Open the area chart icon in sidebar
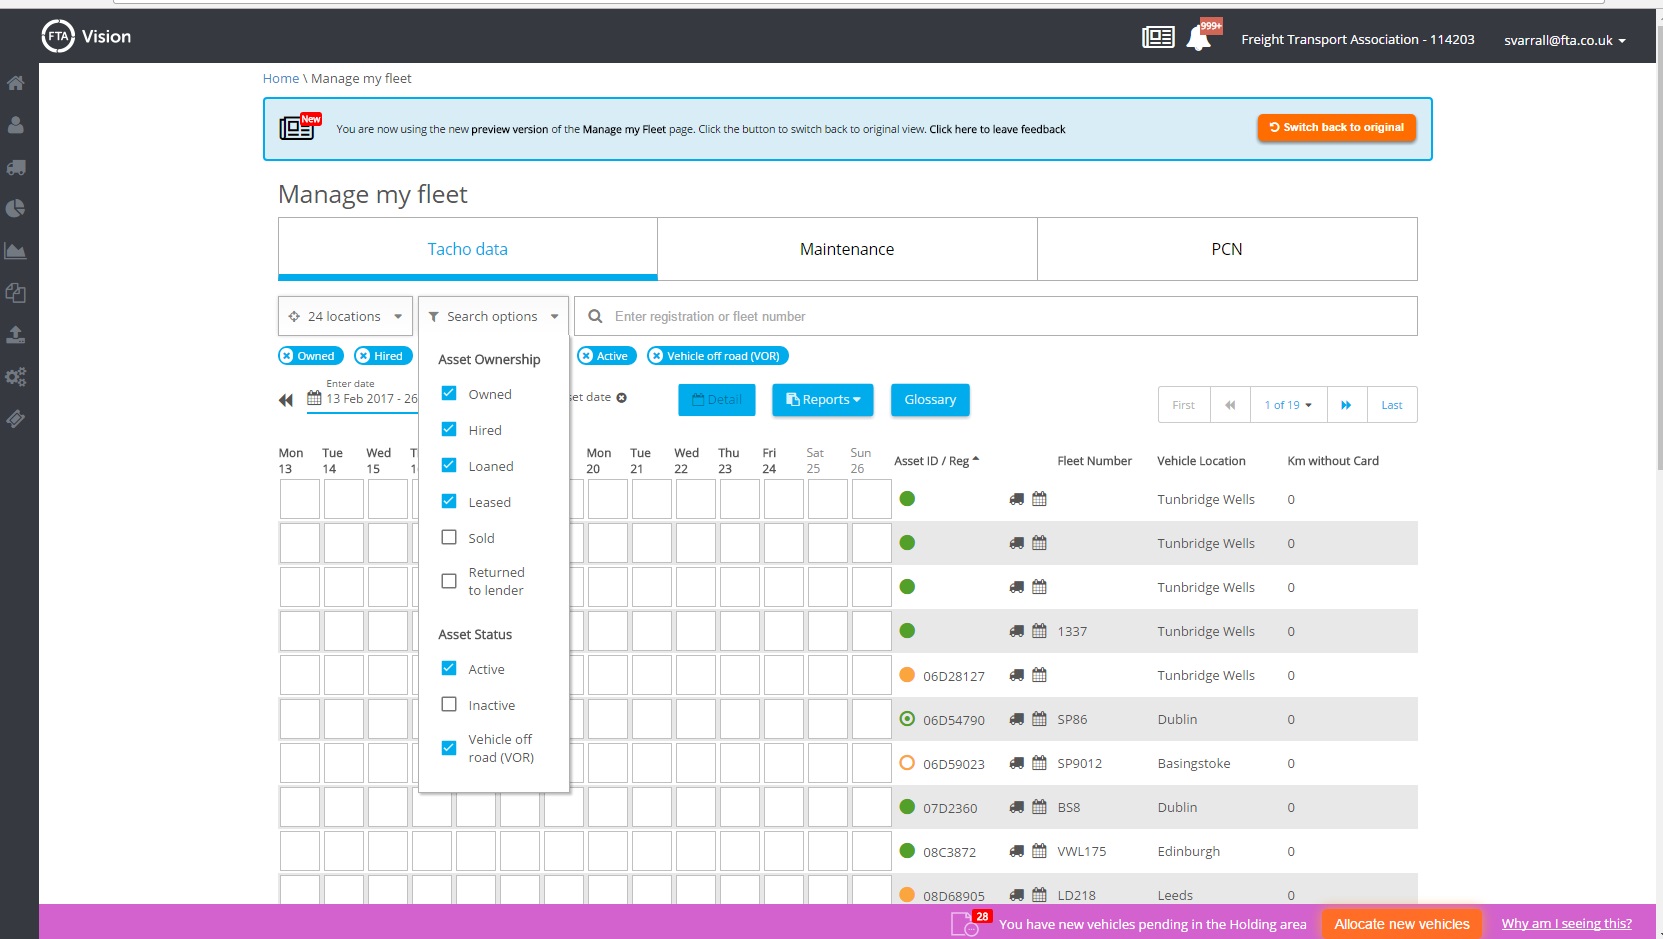The width and height of the screenshot is (1663, 939). 16,251
